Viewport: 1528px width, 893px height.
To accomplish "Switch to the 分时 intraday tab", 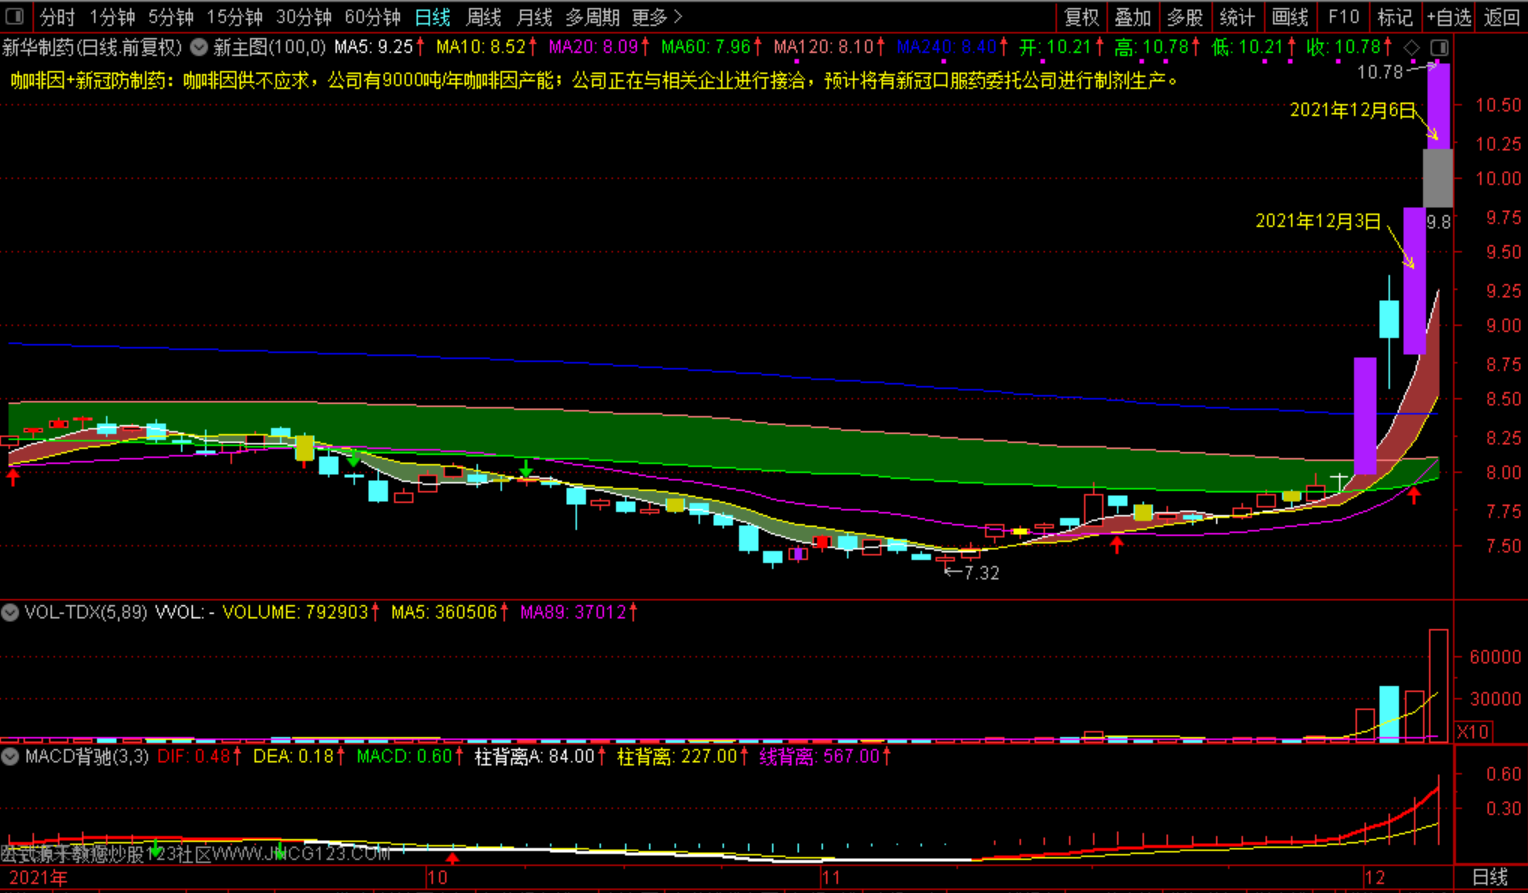I will pos(57,17).
